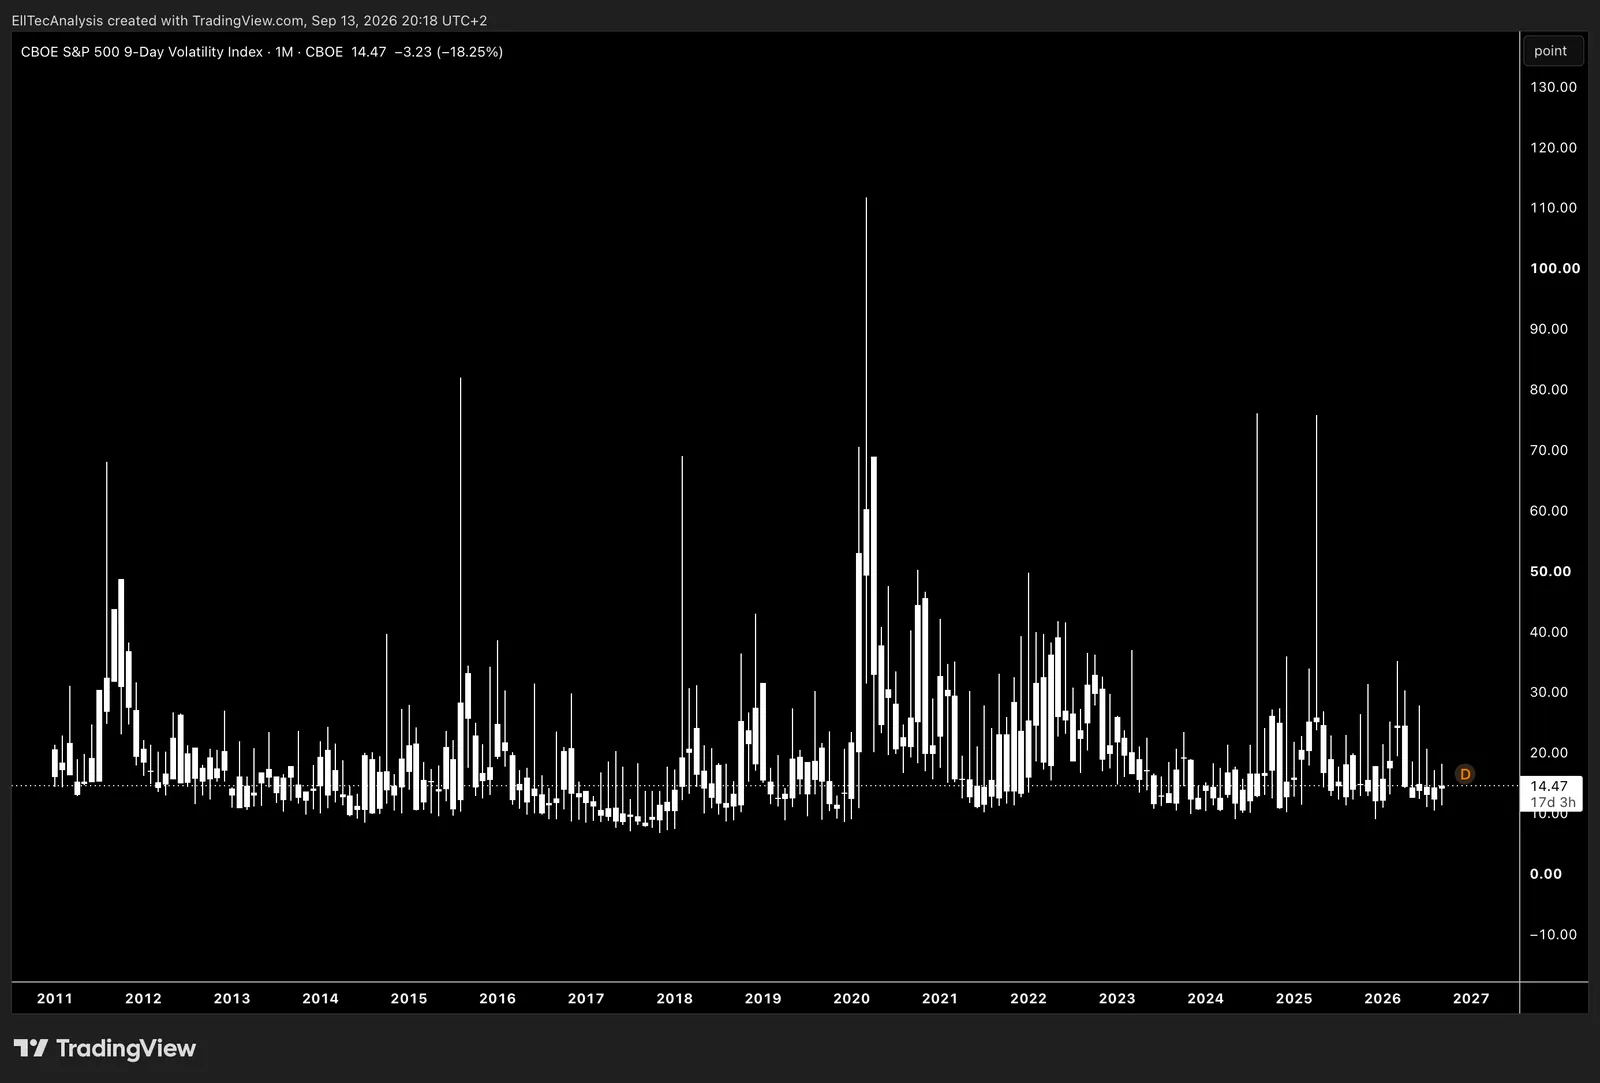Image resolution: width=1600 pixels, height=1083 pixels.
Task: Click the CBOE S&P 500 9-Day Volatility Index title
Action: (142, 52)
